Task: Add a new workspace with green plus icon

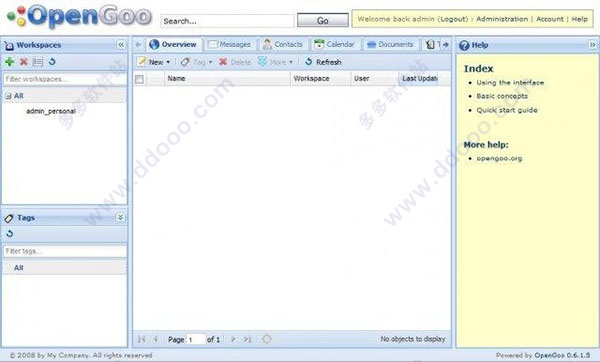Action: [10, 62]
